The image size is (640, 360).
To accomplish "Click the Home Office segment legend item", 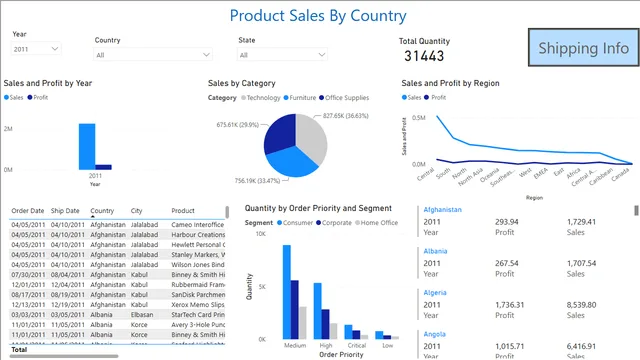I will [x=376, y=223].
